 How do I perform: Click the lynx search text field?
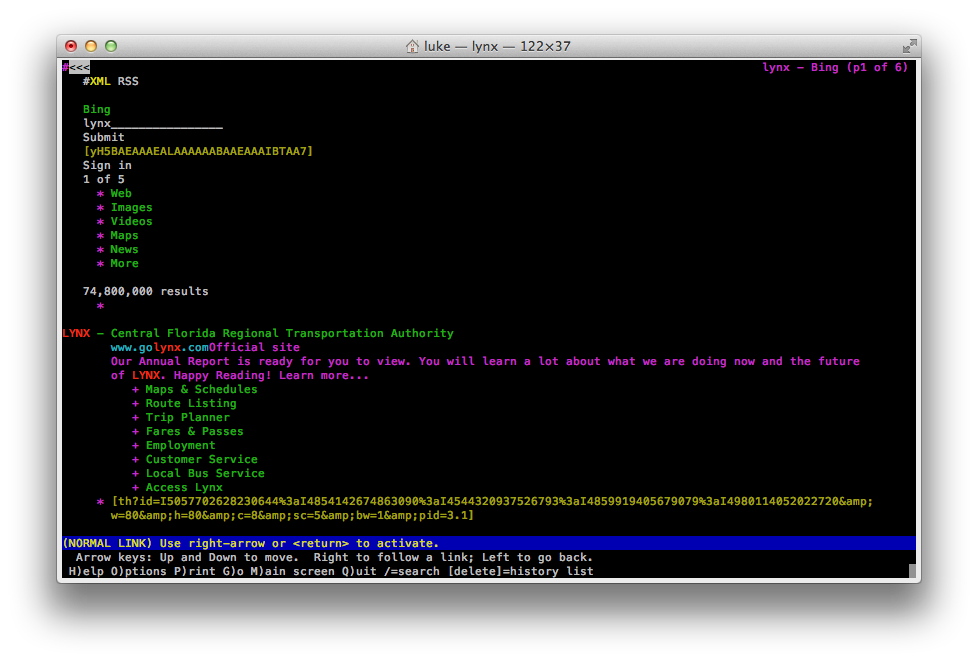152,124
